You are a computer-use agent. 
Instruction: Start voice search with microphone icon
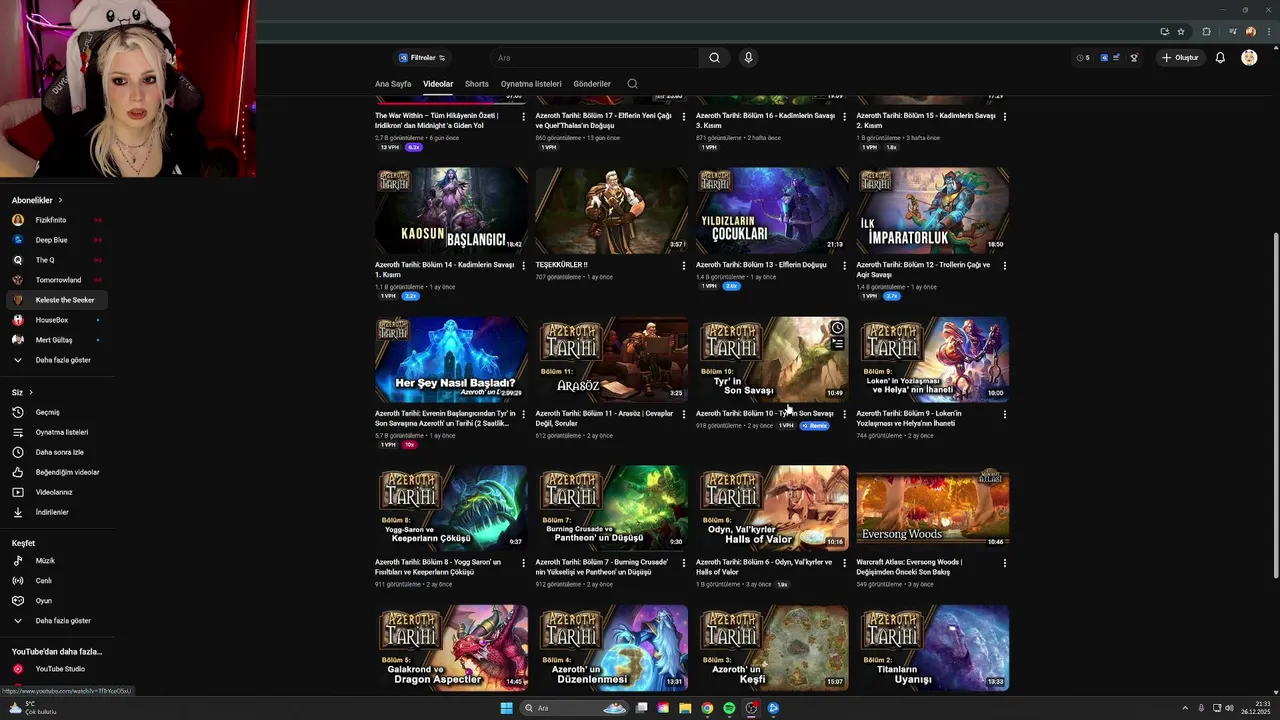[748, 58]
